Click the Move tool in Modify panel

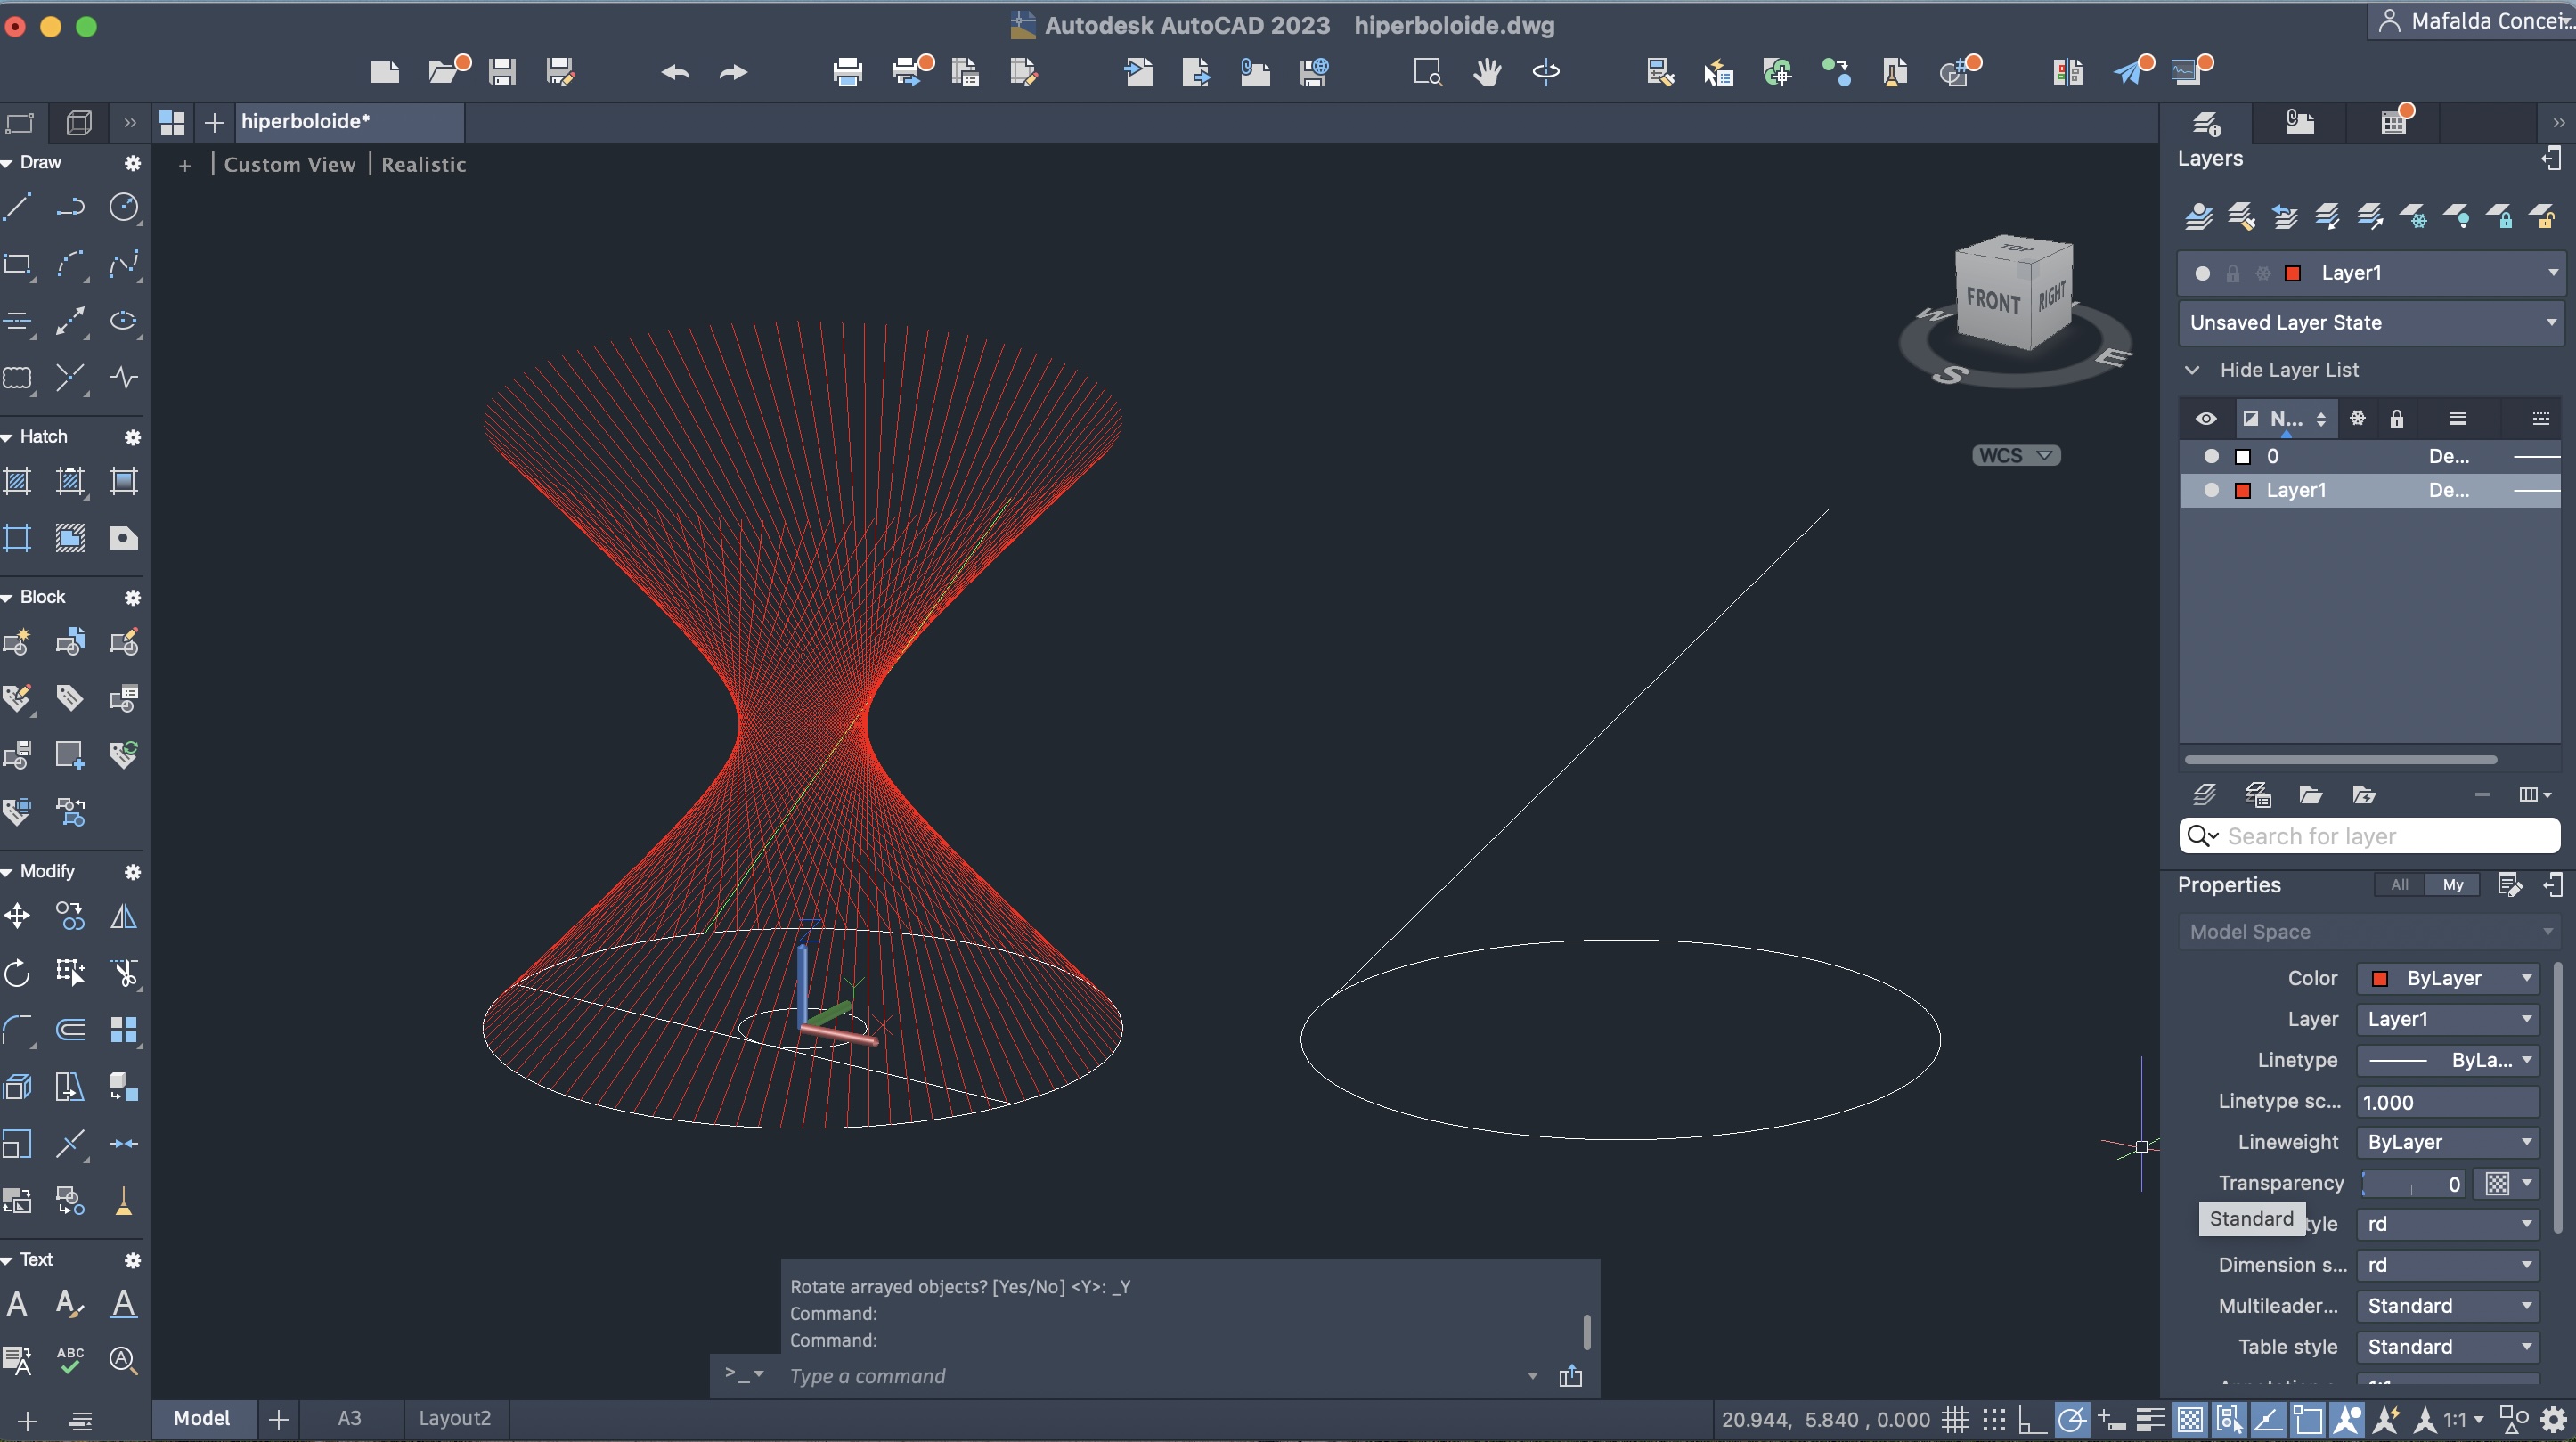[18, 915]
